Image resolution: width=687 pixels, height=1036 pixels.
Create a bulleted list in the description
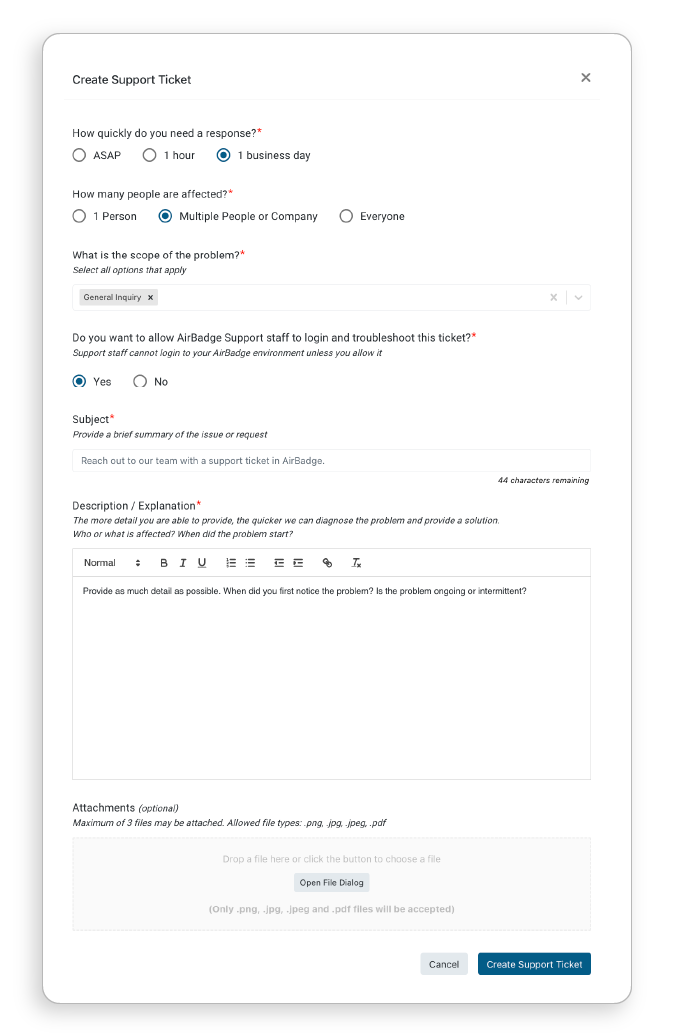pos(250,562)
